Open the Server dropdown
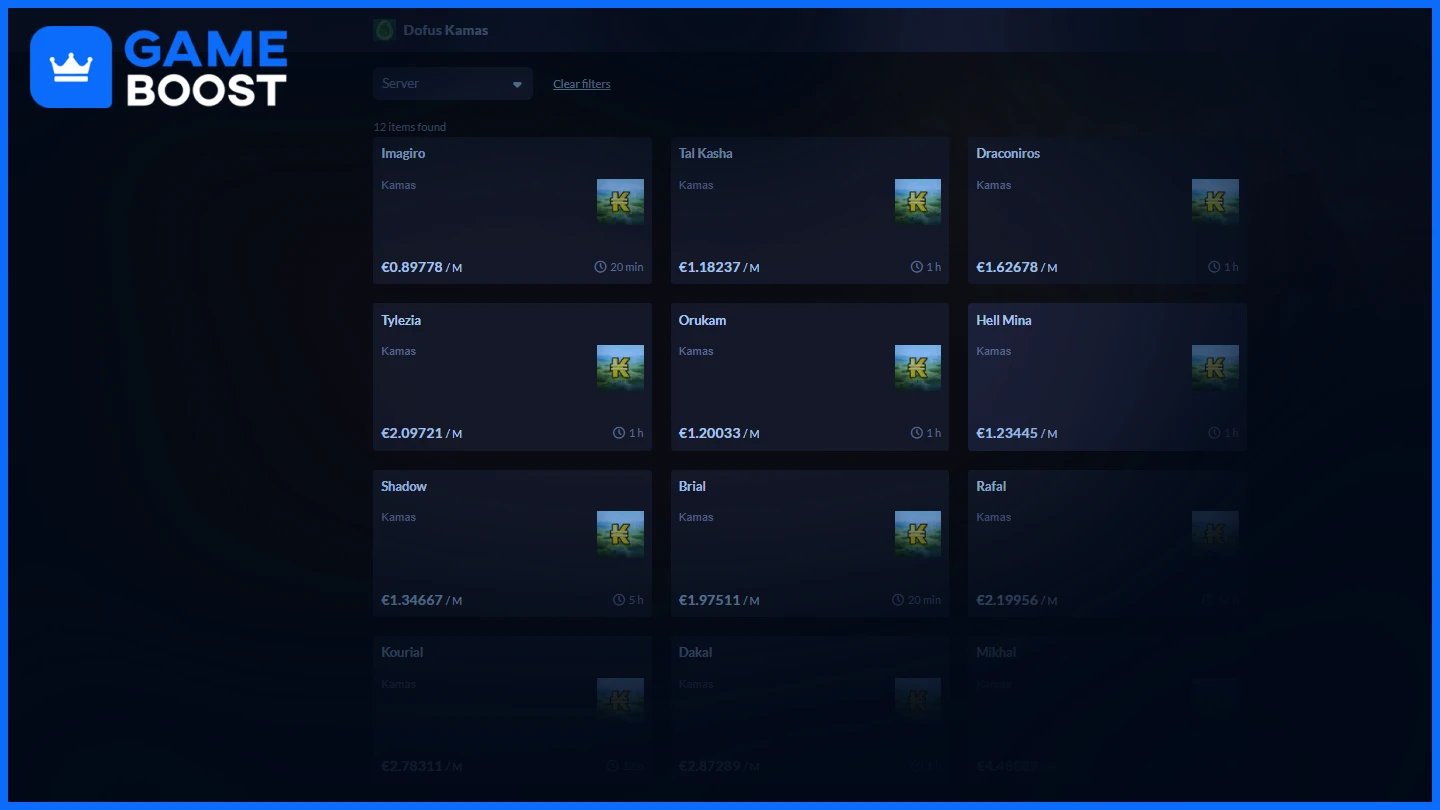This screenshot has height=810, width=1440. tap(453, 84)
